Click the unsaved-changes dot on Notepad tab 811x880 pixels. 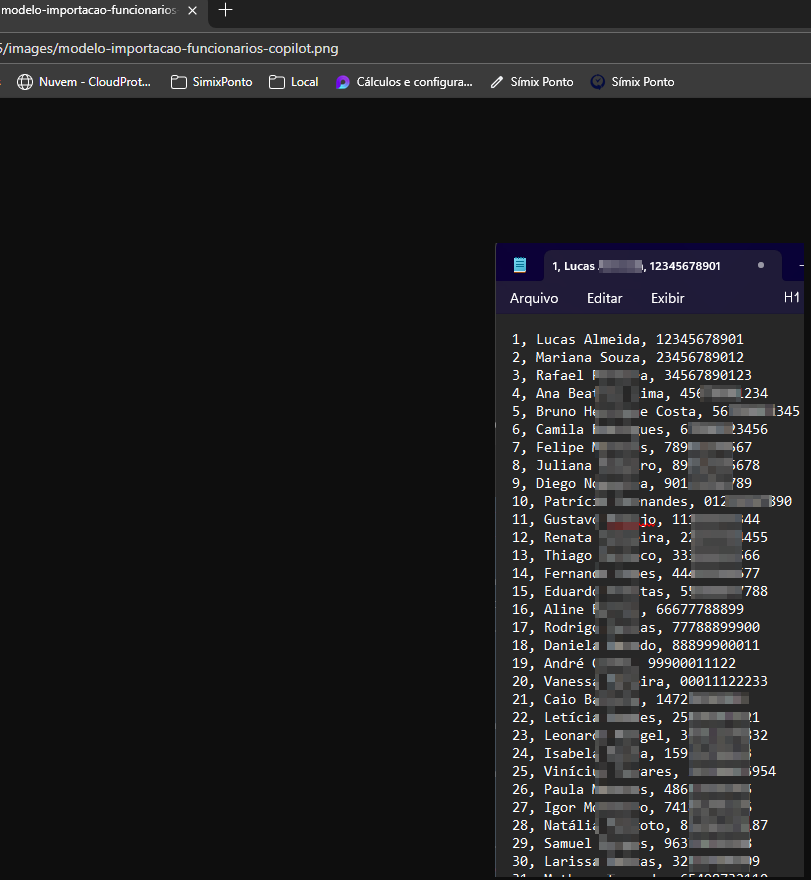click(x=761, y=265)
